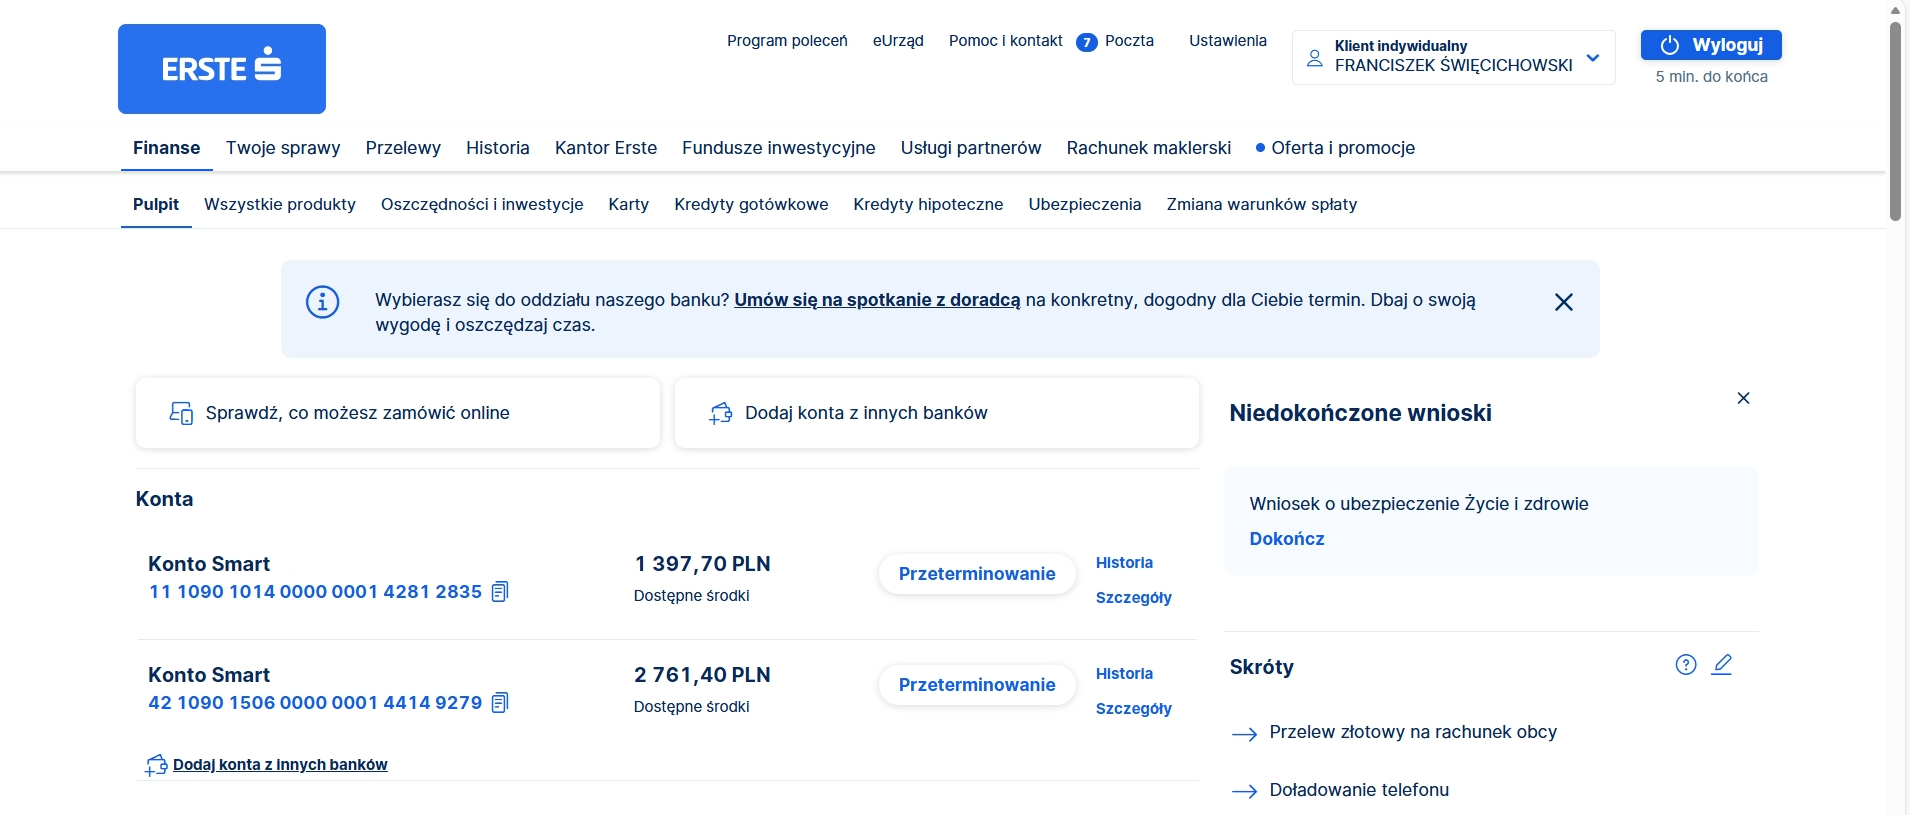
Task: Switch to the Wszystkie produkty tab
Action: (x=279, y=204)
